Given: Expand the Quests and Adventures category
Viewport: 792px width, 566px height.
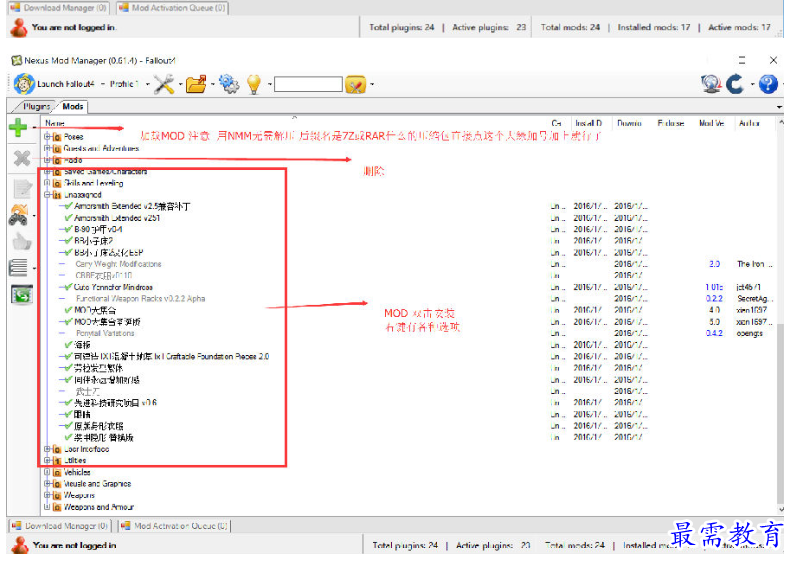Looking at the screenshot, I should click(47, 148).
